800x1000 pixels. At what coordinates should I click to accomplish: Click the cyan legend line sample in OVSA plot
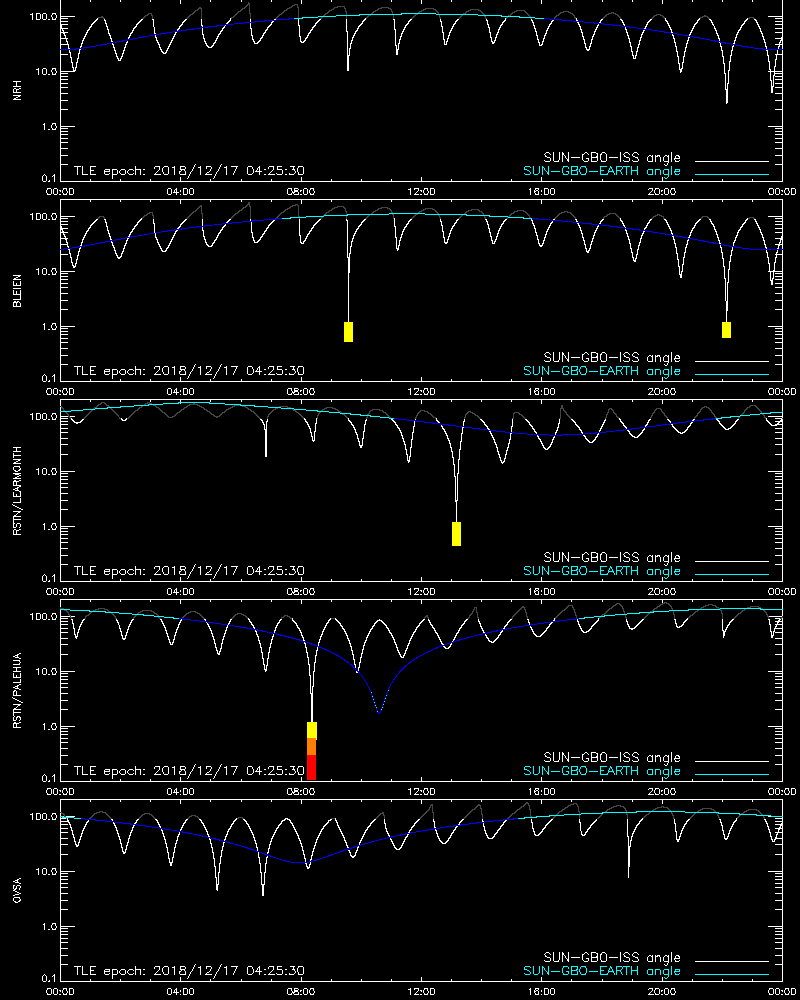pyautogui.click(x=732, y=974)
